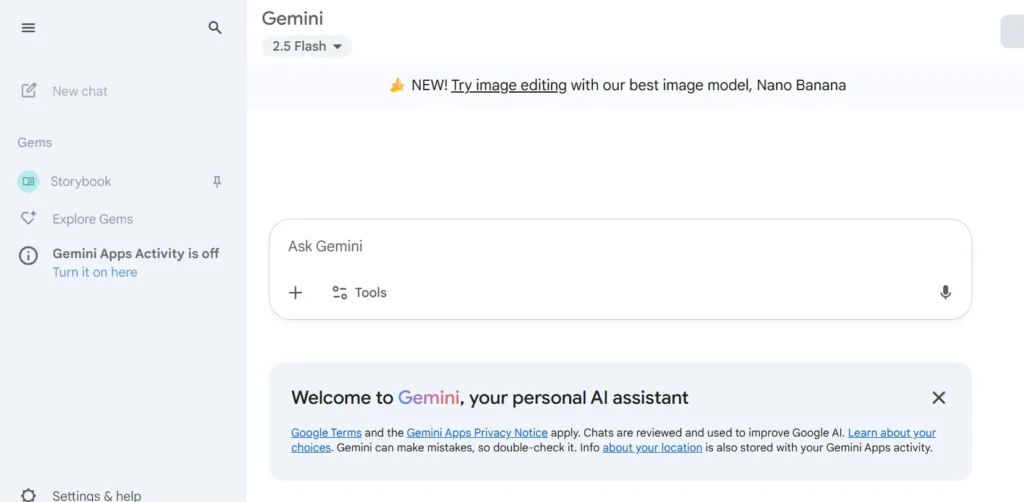Image resolution: width=1024 pixels, height=502 pixels.
Task: Activate the microphone voice input icon
Action: pos(945,292)
